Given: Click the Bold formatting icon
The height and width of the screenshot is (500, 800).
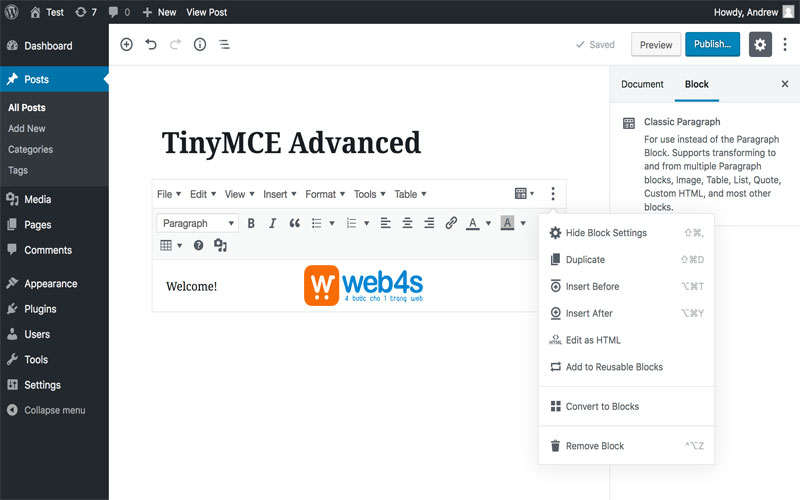Looking at the screenshot, I should [252, 223].
